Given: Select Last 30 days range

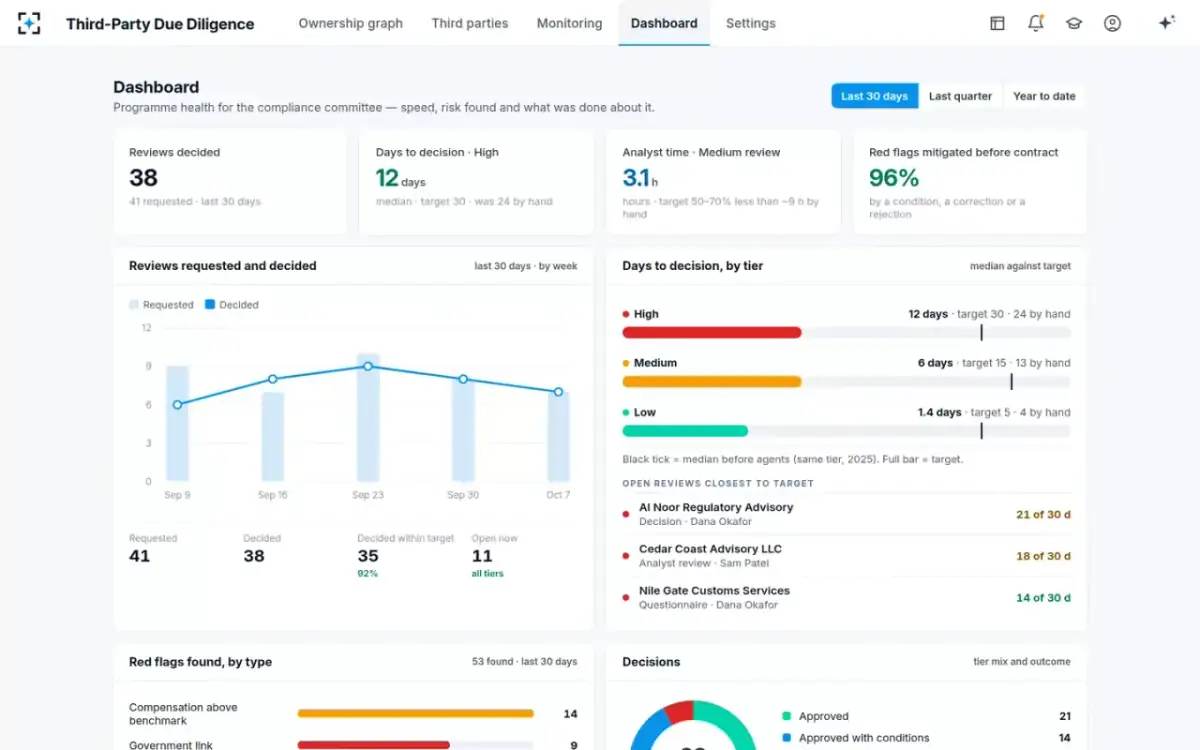Looking at the screenshot, I should 874,96.
